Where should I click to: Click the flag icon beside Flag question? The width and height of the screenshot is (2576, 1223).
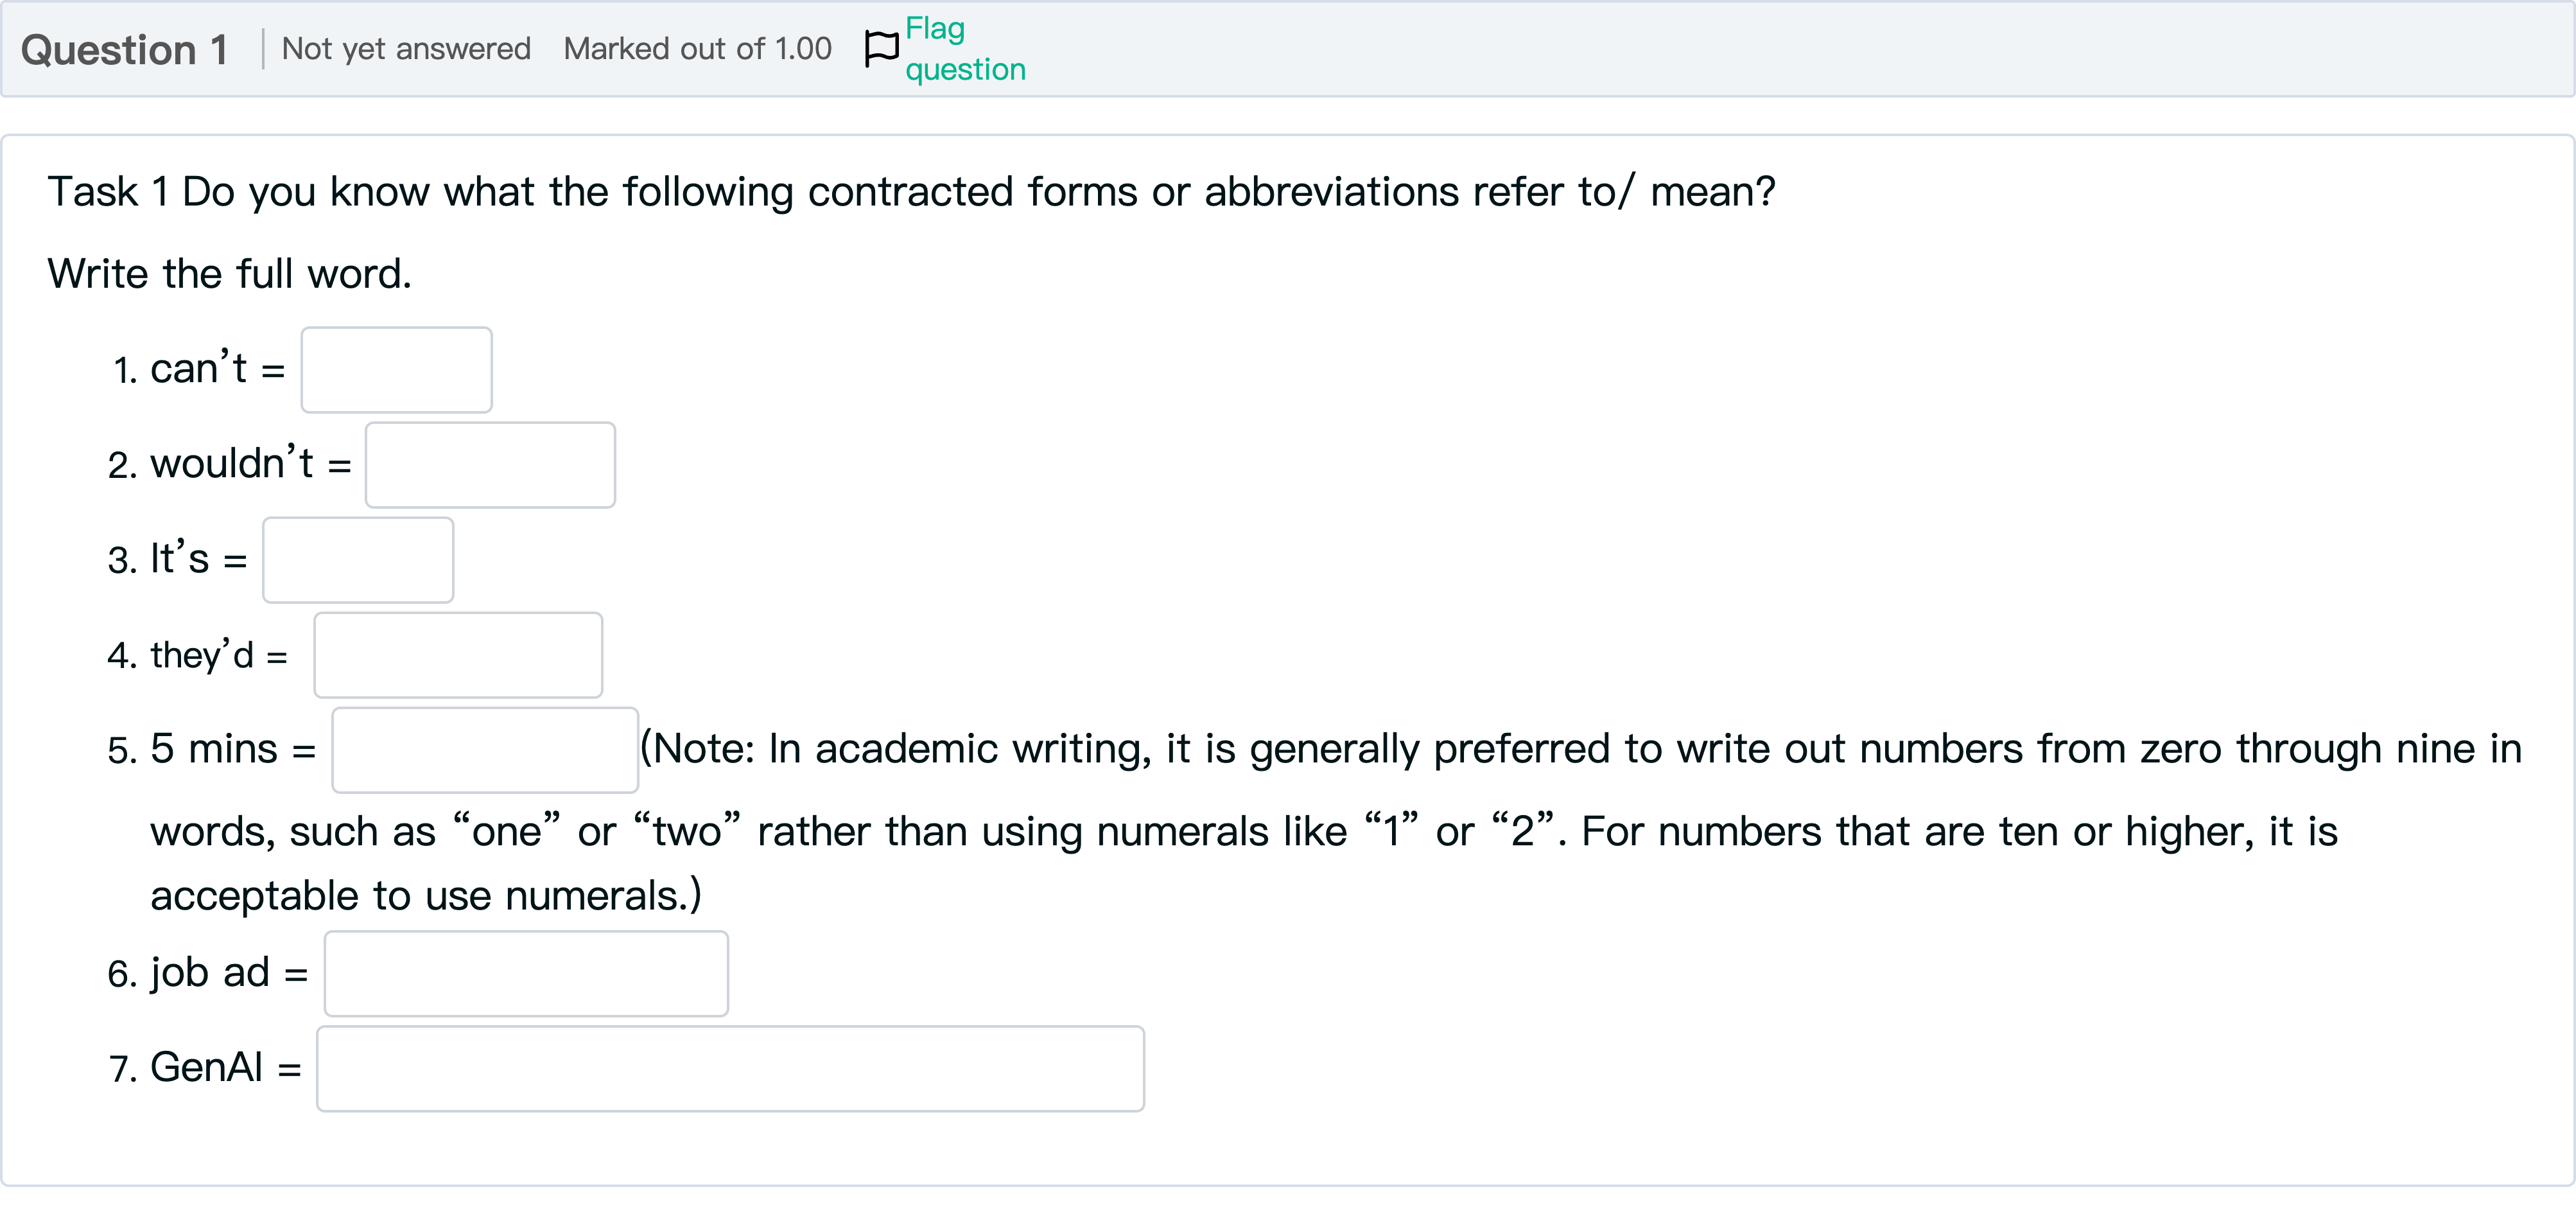point(881,49)
